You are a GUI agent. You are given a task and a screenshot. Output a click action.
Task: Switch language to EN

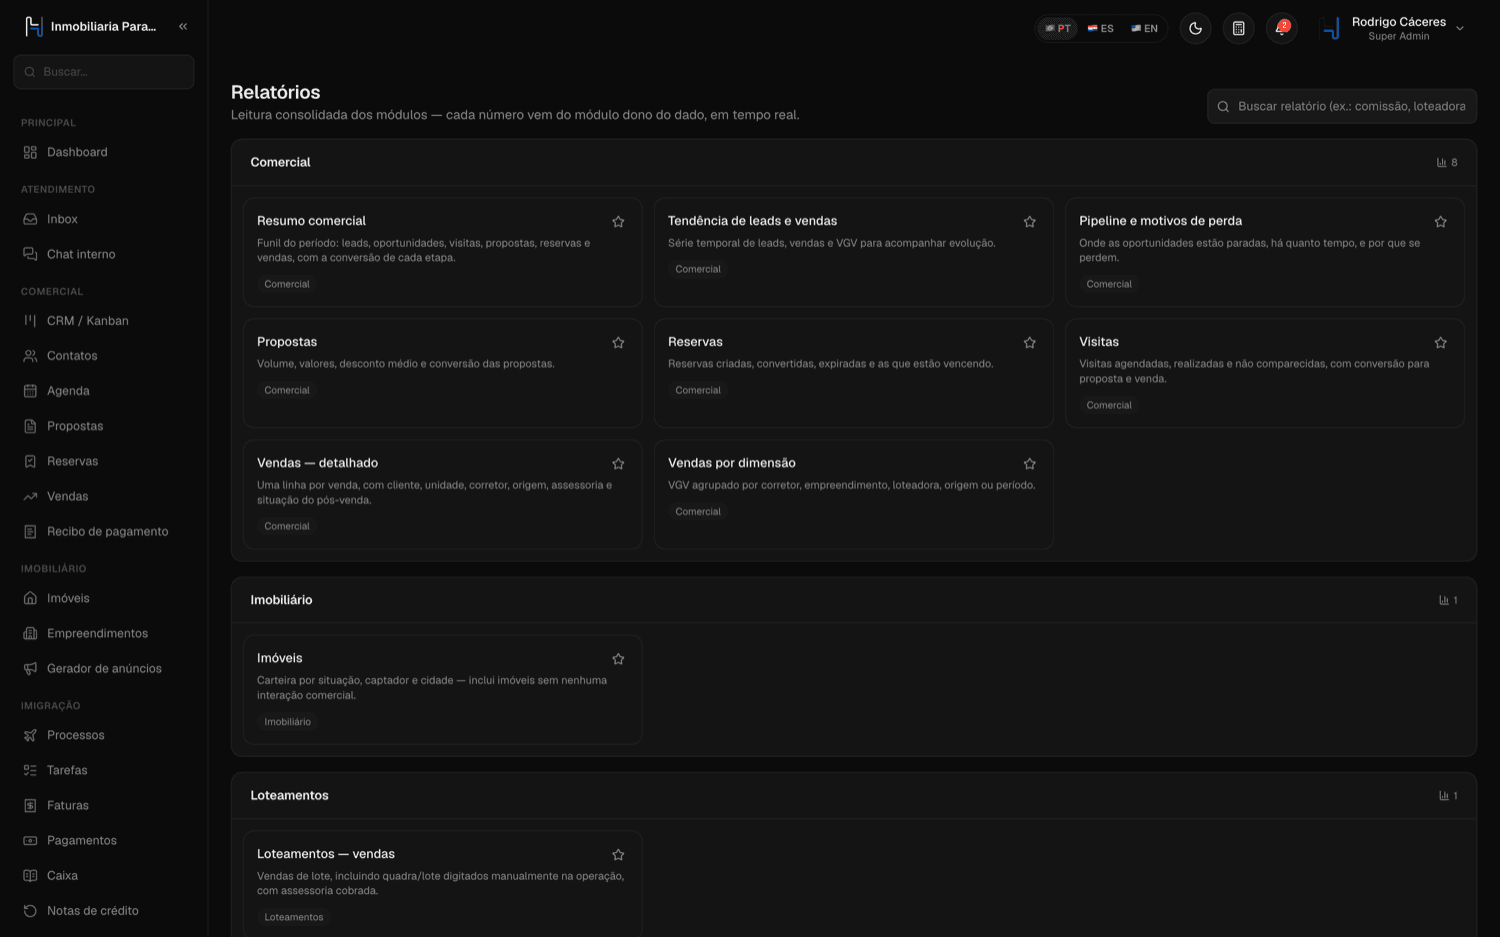(x=1144, y=28)
